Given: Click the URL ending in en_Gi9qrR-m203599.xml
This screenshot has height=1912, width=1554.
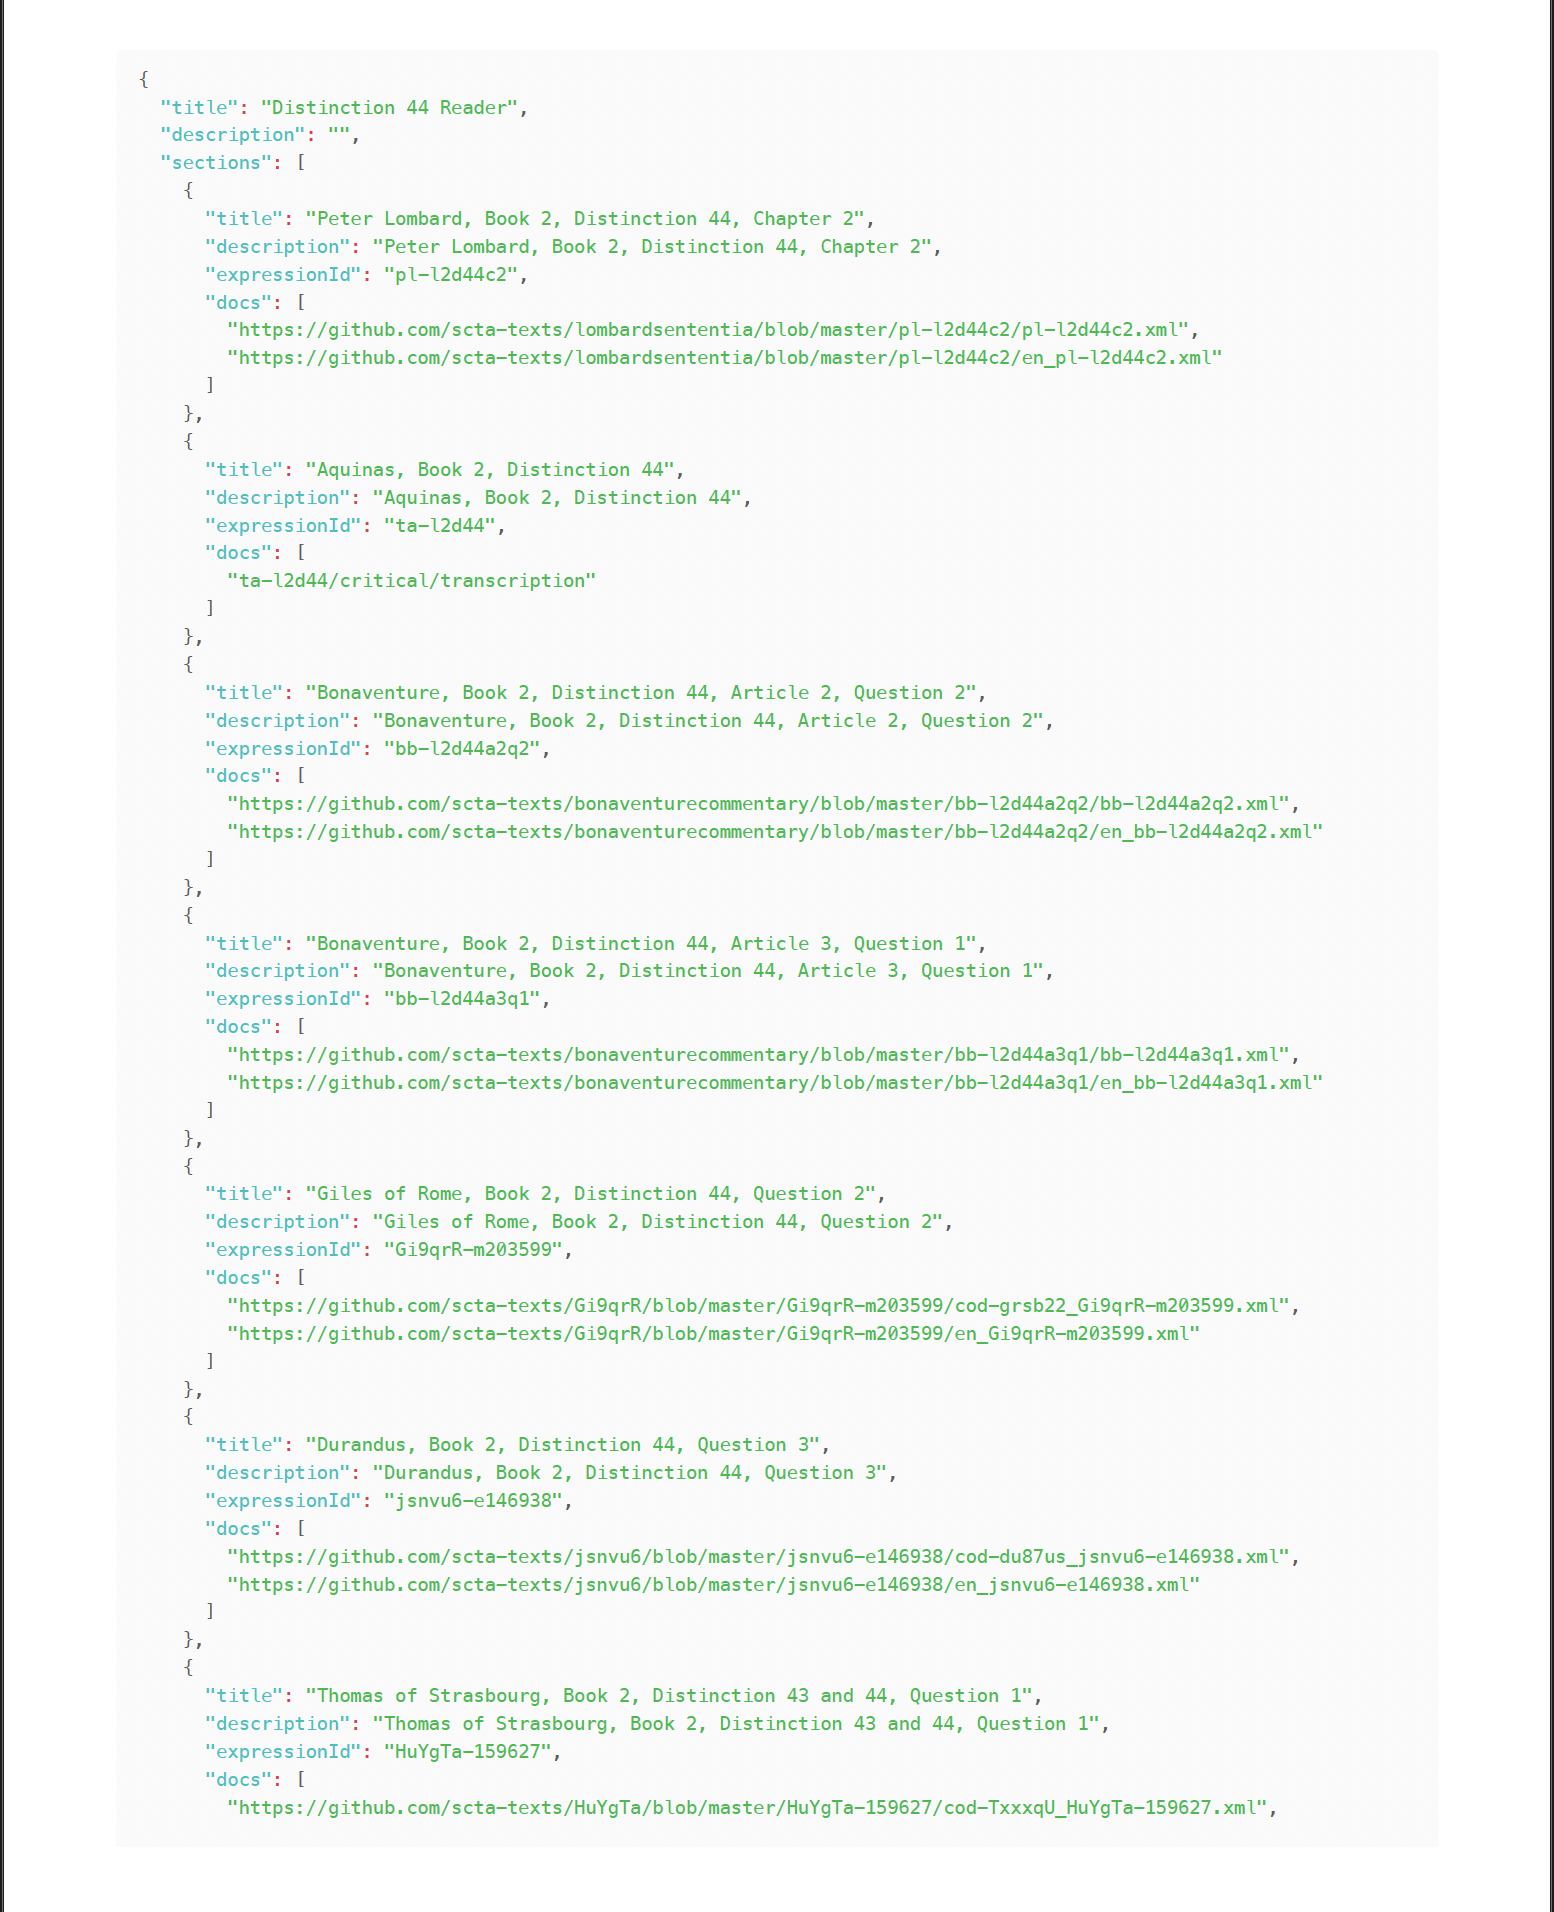Looking at the screenshot, I should (x=713, y=1334).
